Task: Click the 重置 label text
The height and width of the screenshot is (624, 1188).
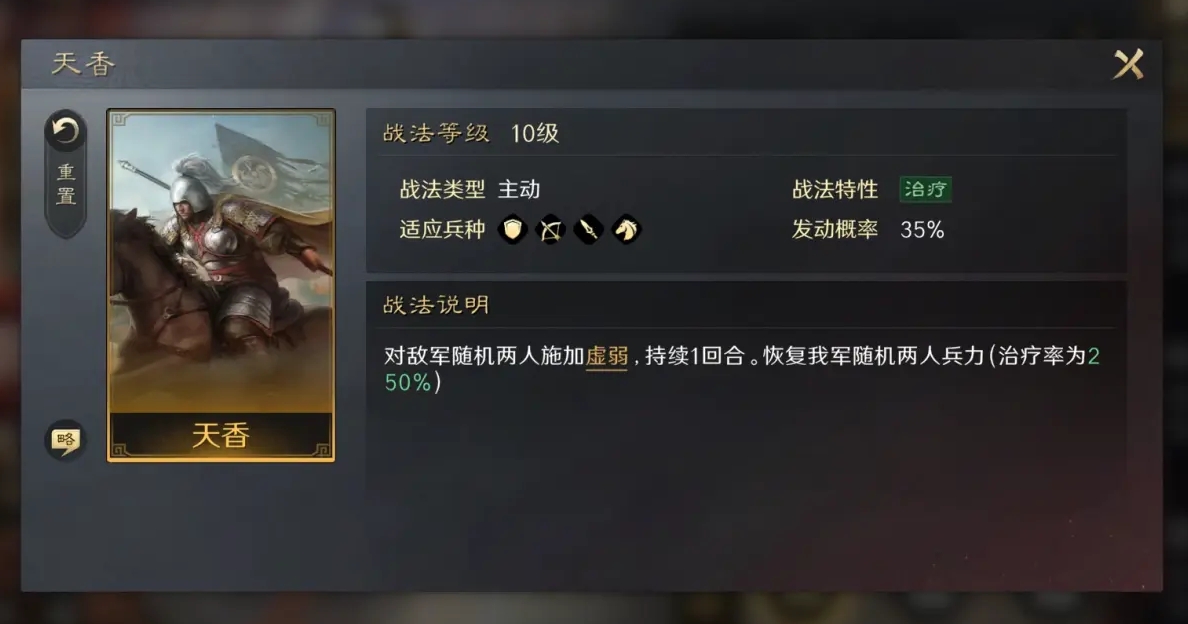Action: (x=66, y=185)
